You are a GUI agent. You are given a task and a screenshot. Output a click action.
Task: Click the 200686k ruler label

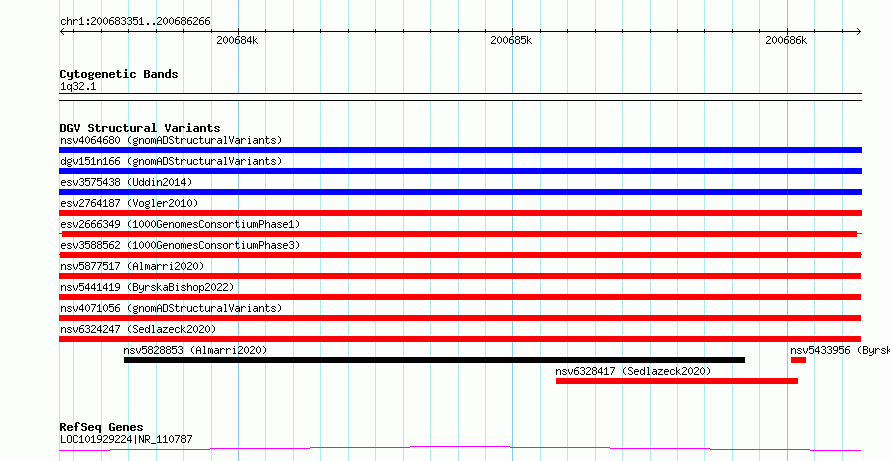tap(786, 40)
